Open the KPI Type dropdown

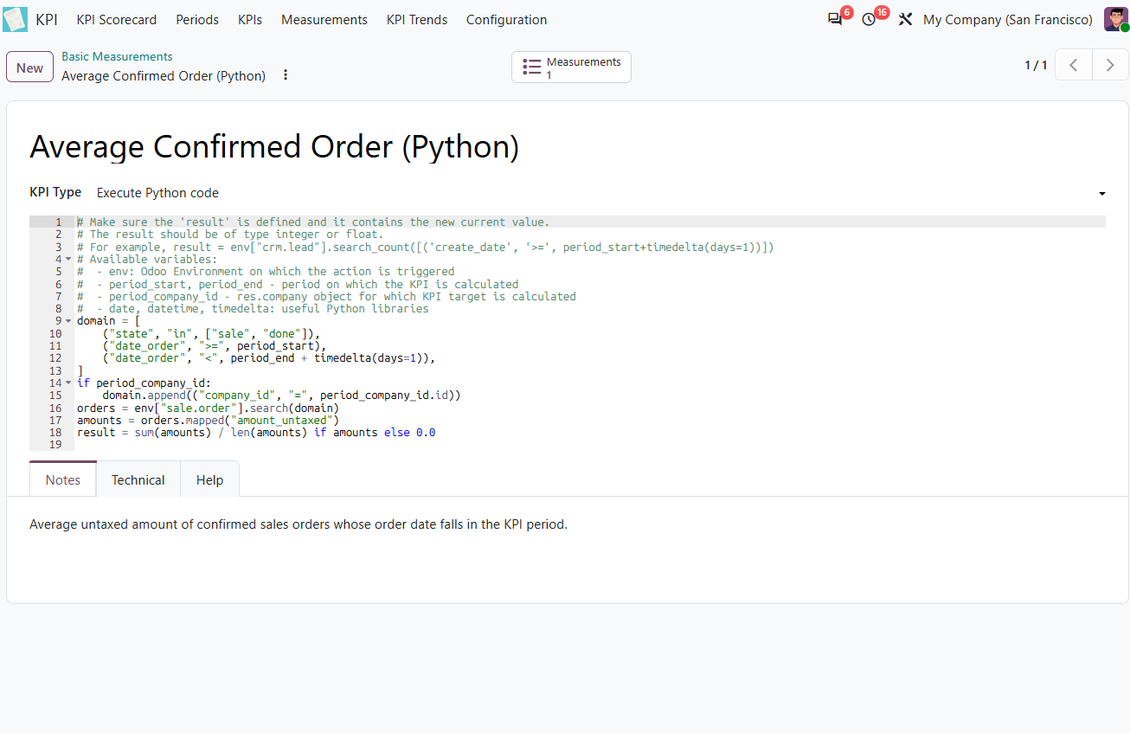point(601,192)
